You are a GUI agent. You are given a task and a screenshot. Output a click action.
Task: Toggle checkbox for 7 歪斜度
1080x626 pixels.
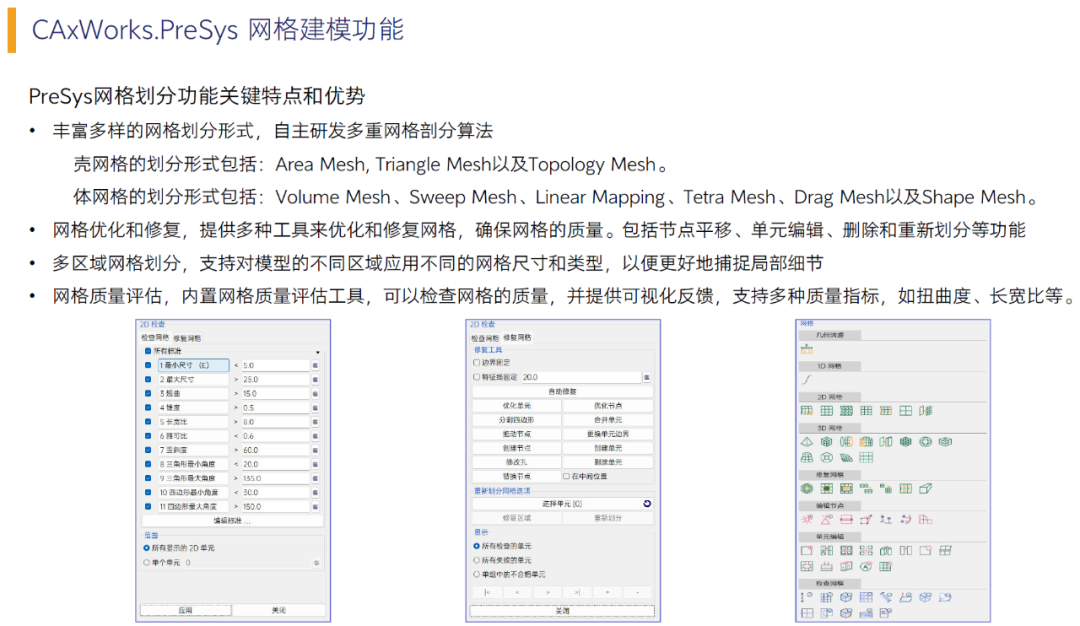(148, 450)
